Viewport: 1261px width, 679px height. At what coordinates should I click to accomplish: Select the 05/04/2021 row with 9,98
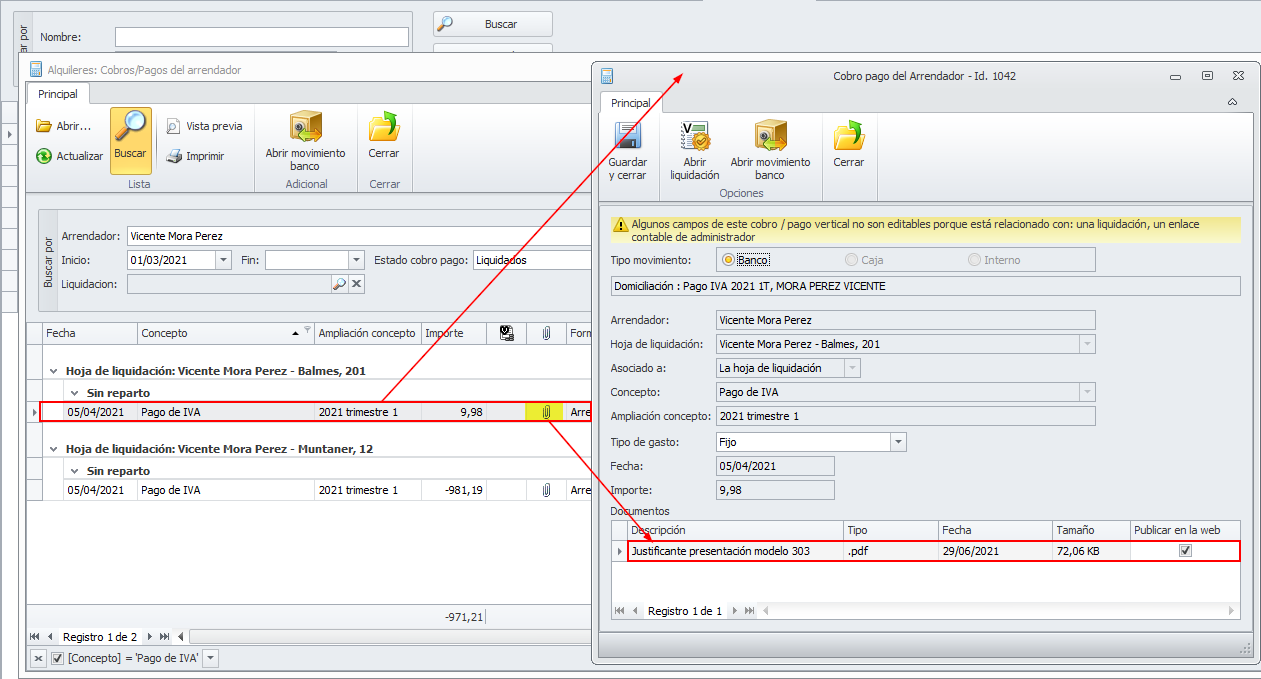click(315, 411)
